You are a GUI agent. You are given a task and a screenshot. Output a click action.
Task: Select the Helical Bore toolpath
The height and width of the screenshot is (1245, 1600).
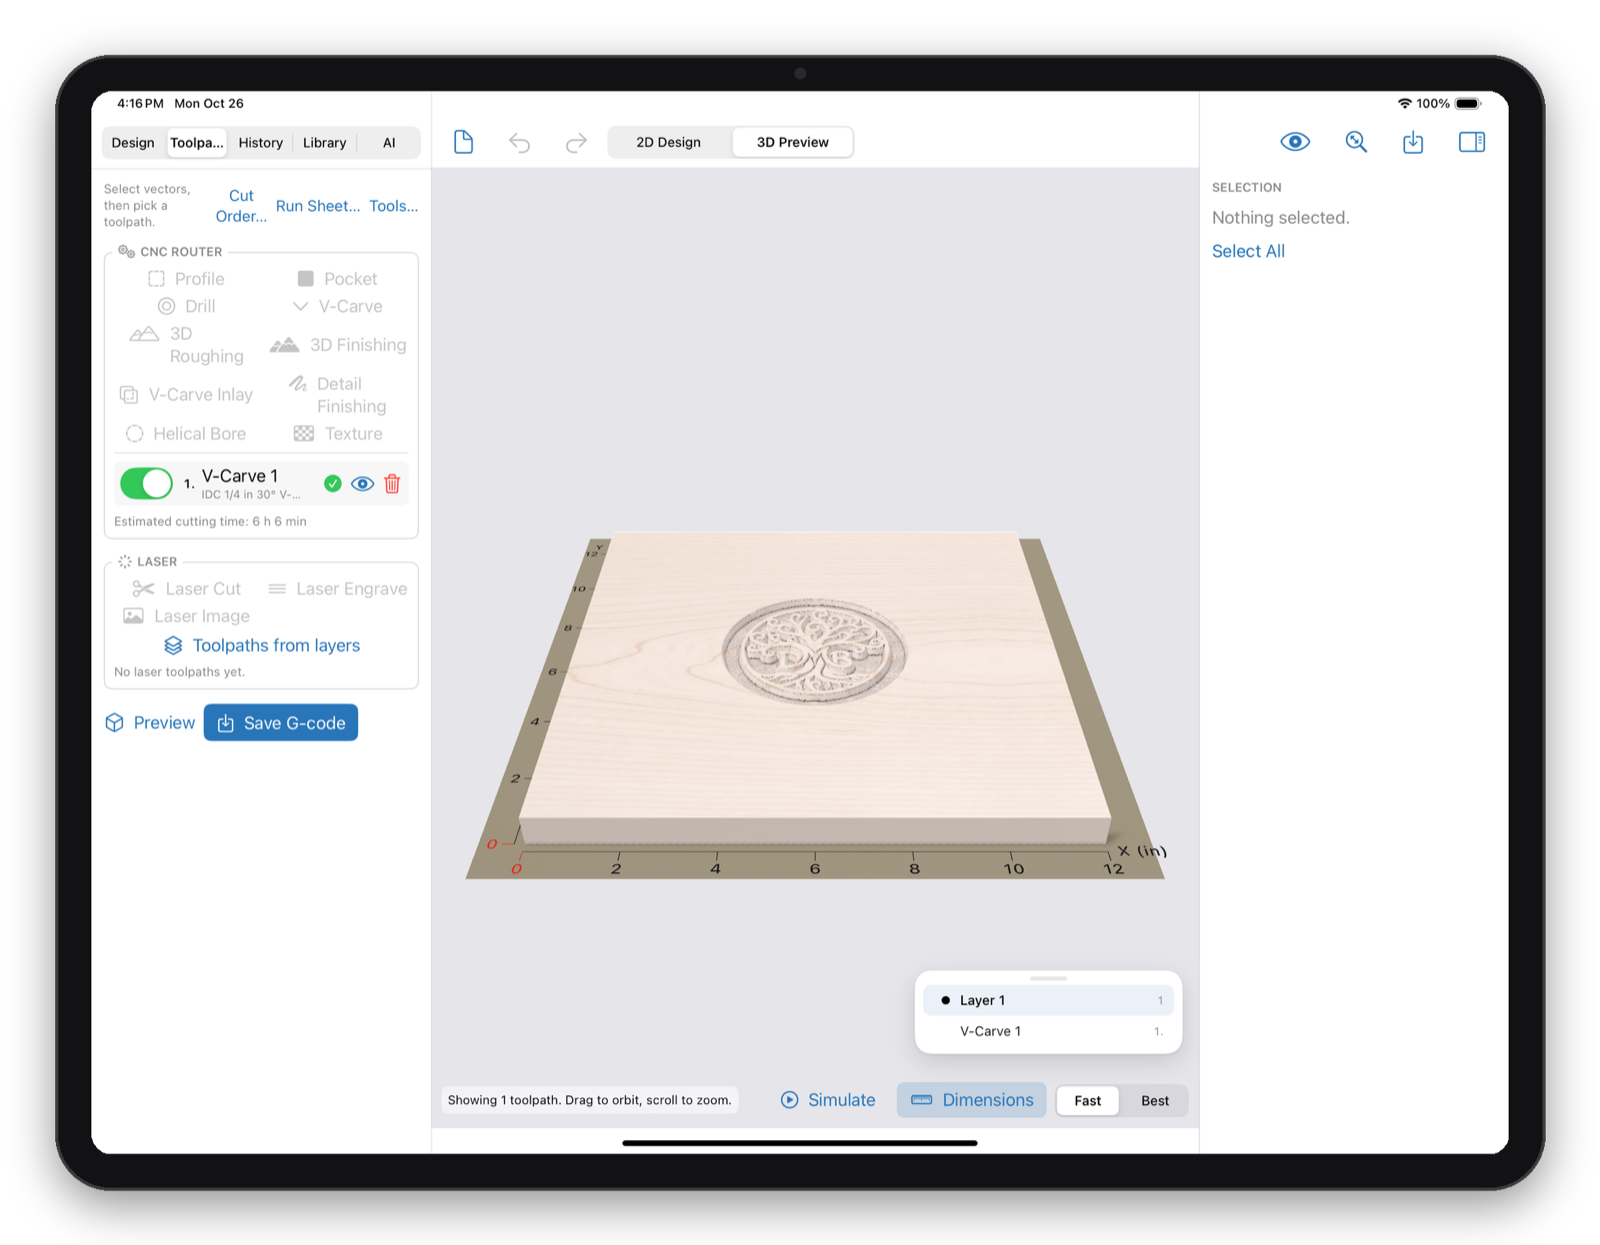coord(186,434)
